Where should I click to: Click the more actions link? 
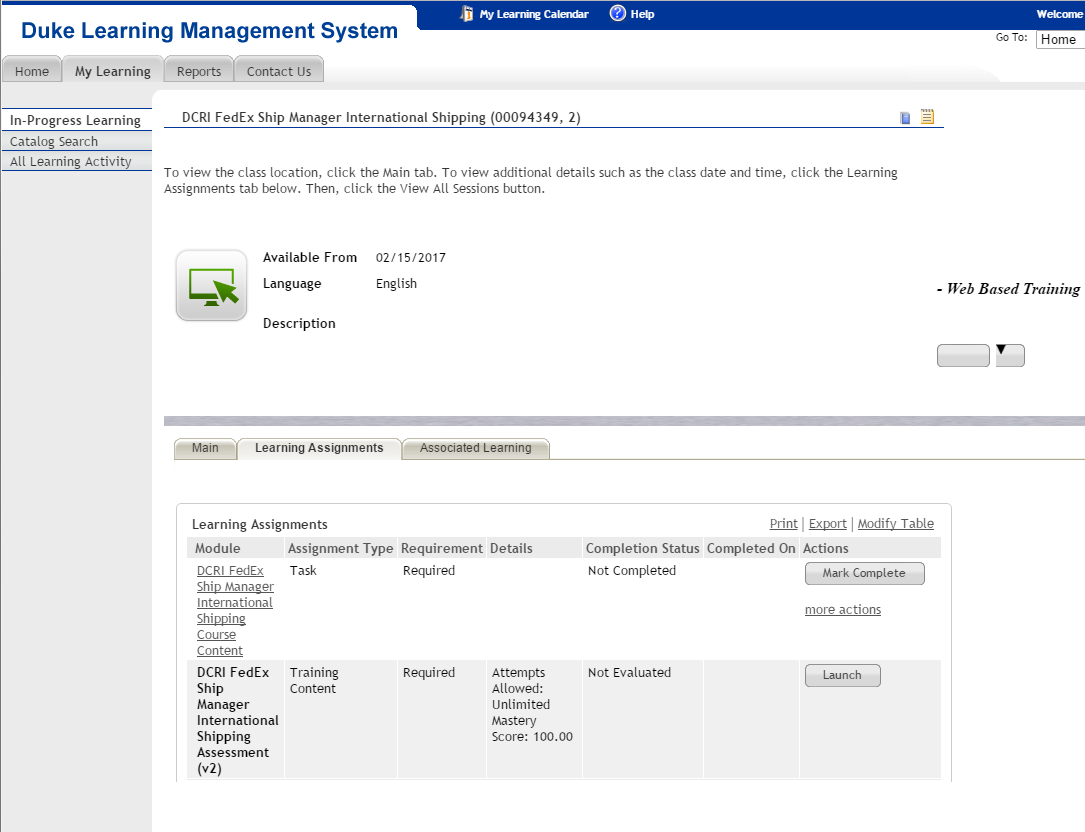[x=843, y=609]
